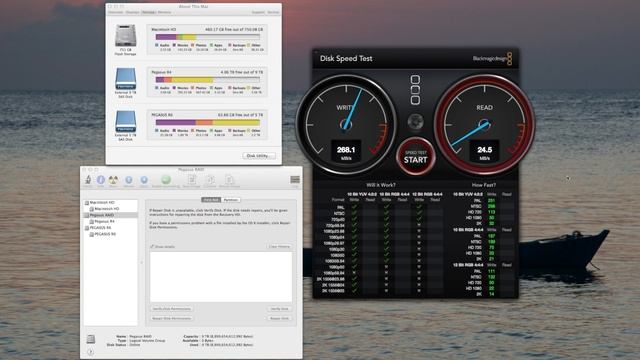This screenshot has height=360, width=640.
Task: Click the Write speed gauge dial
Action: [x=346, y=124]
